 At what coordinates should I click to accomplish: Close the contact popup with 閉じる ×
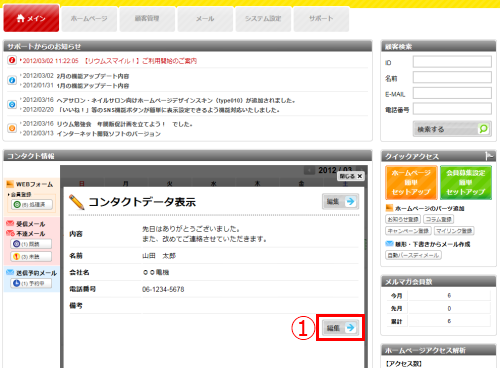click(x=351, y=176)
